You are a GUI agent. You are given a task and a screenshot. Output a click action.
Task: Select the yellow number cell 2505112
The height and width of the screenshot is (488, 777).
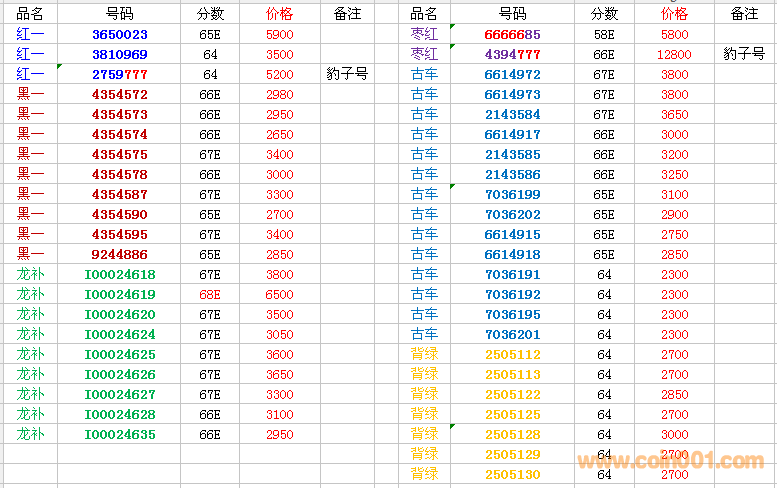(512, 354)
